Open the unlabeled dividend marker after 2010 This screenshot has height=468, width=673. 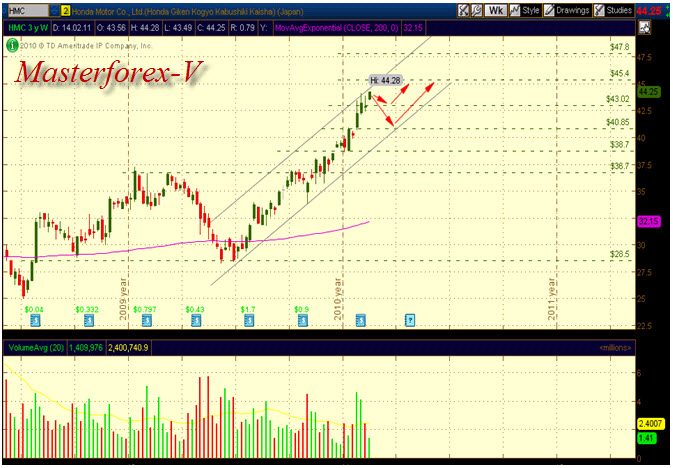tap(361, 320)
